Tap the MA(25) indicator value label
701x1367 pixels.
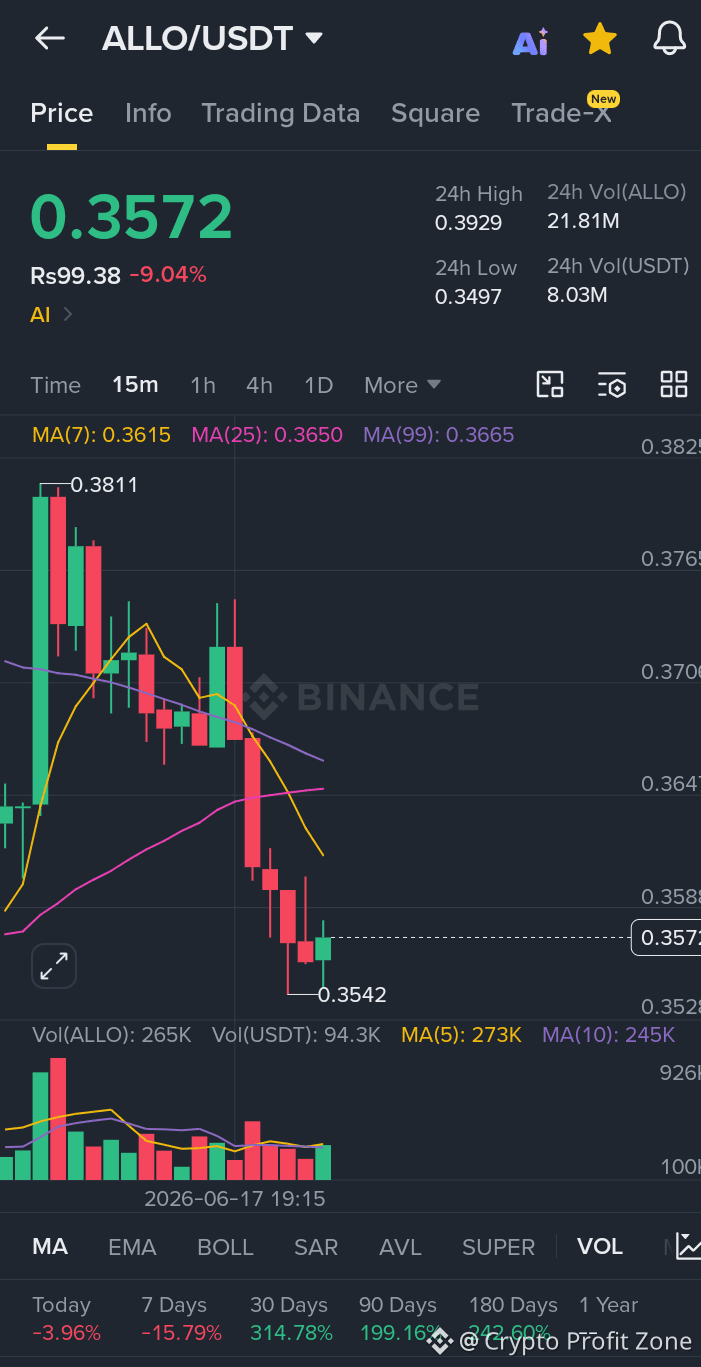point(267,435)
